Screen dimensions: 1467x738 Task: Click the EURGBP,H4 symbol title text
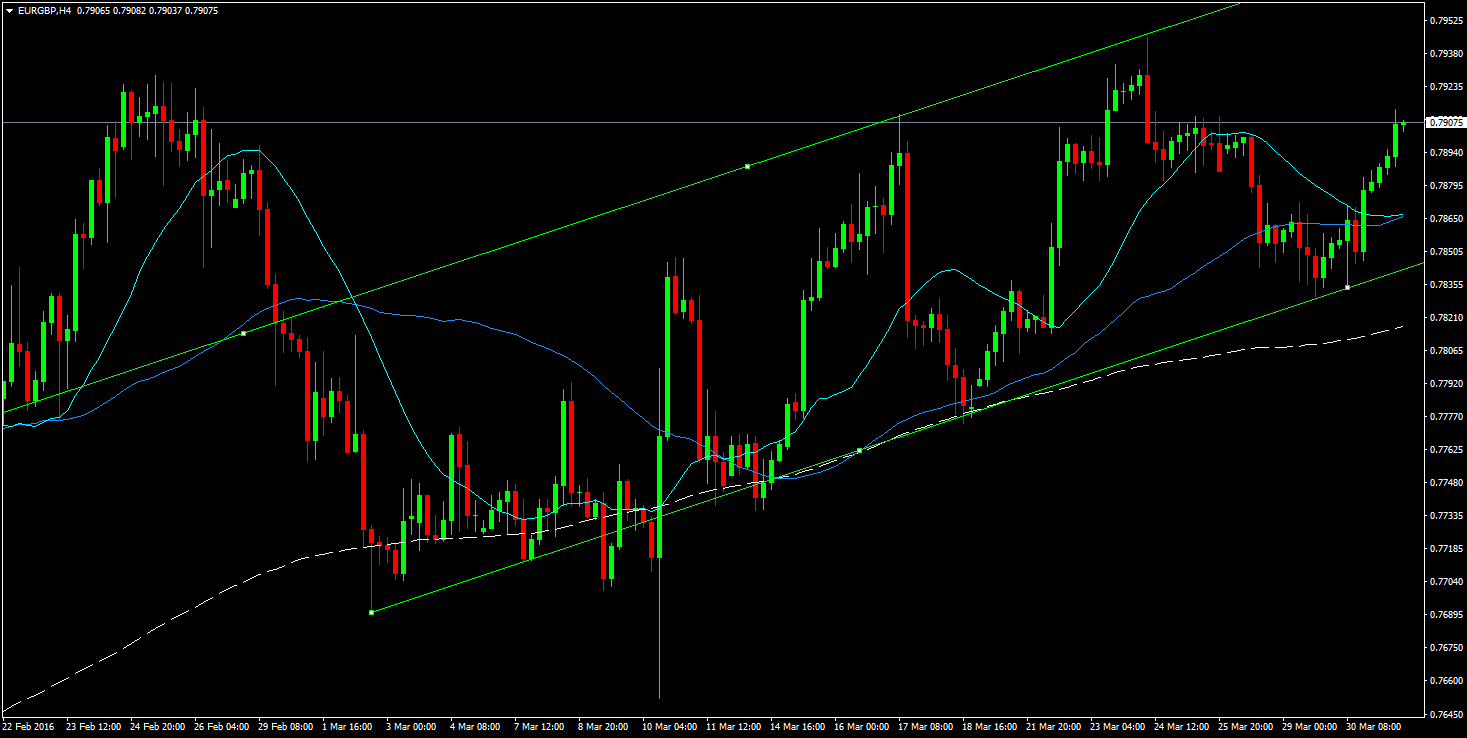(41, 10)
